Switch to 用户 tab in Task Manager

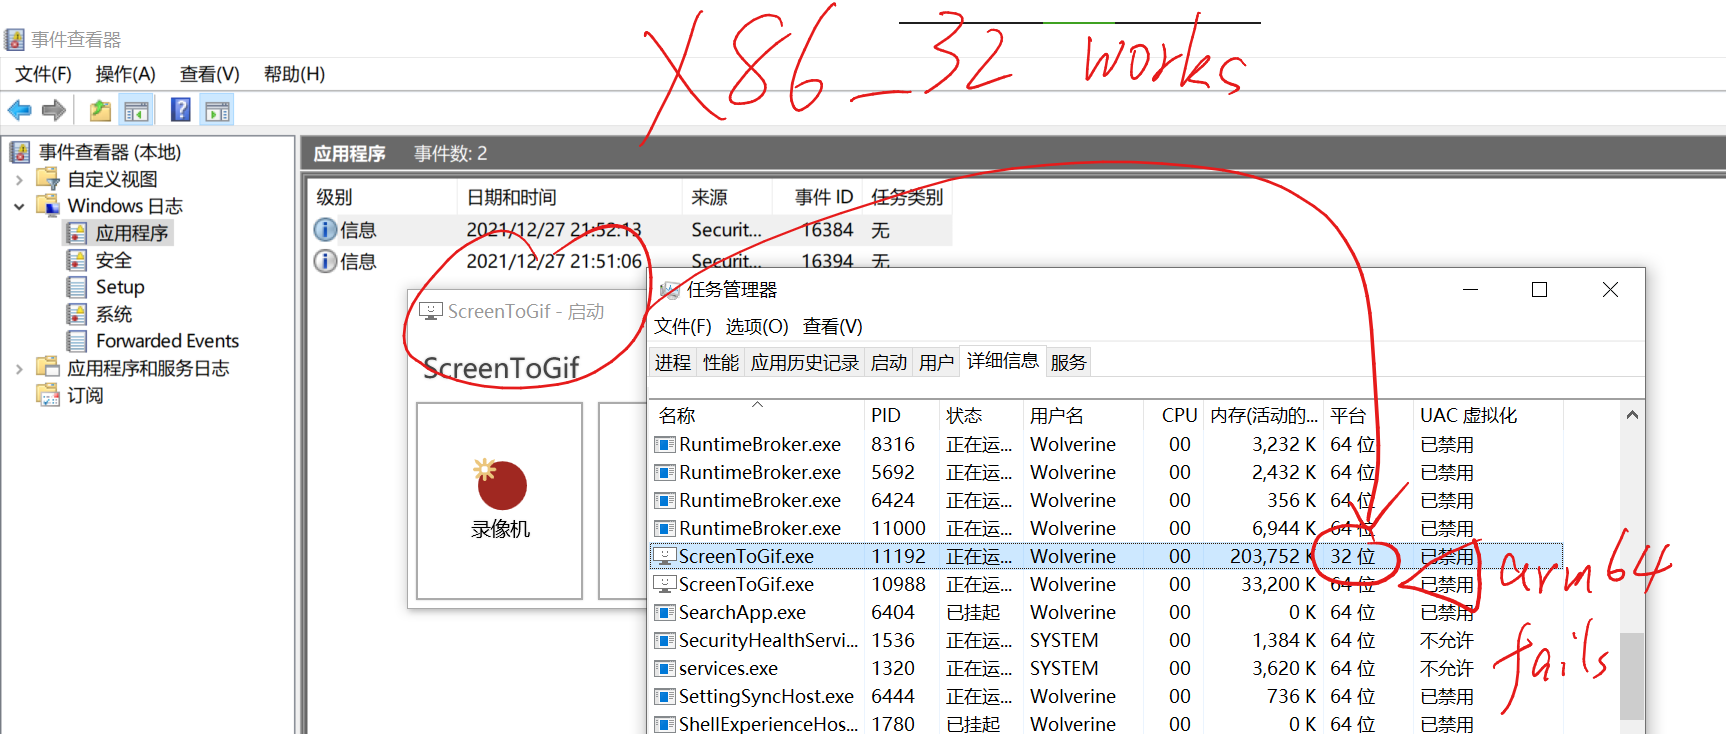tap(937, 363)
